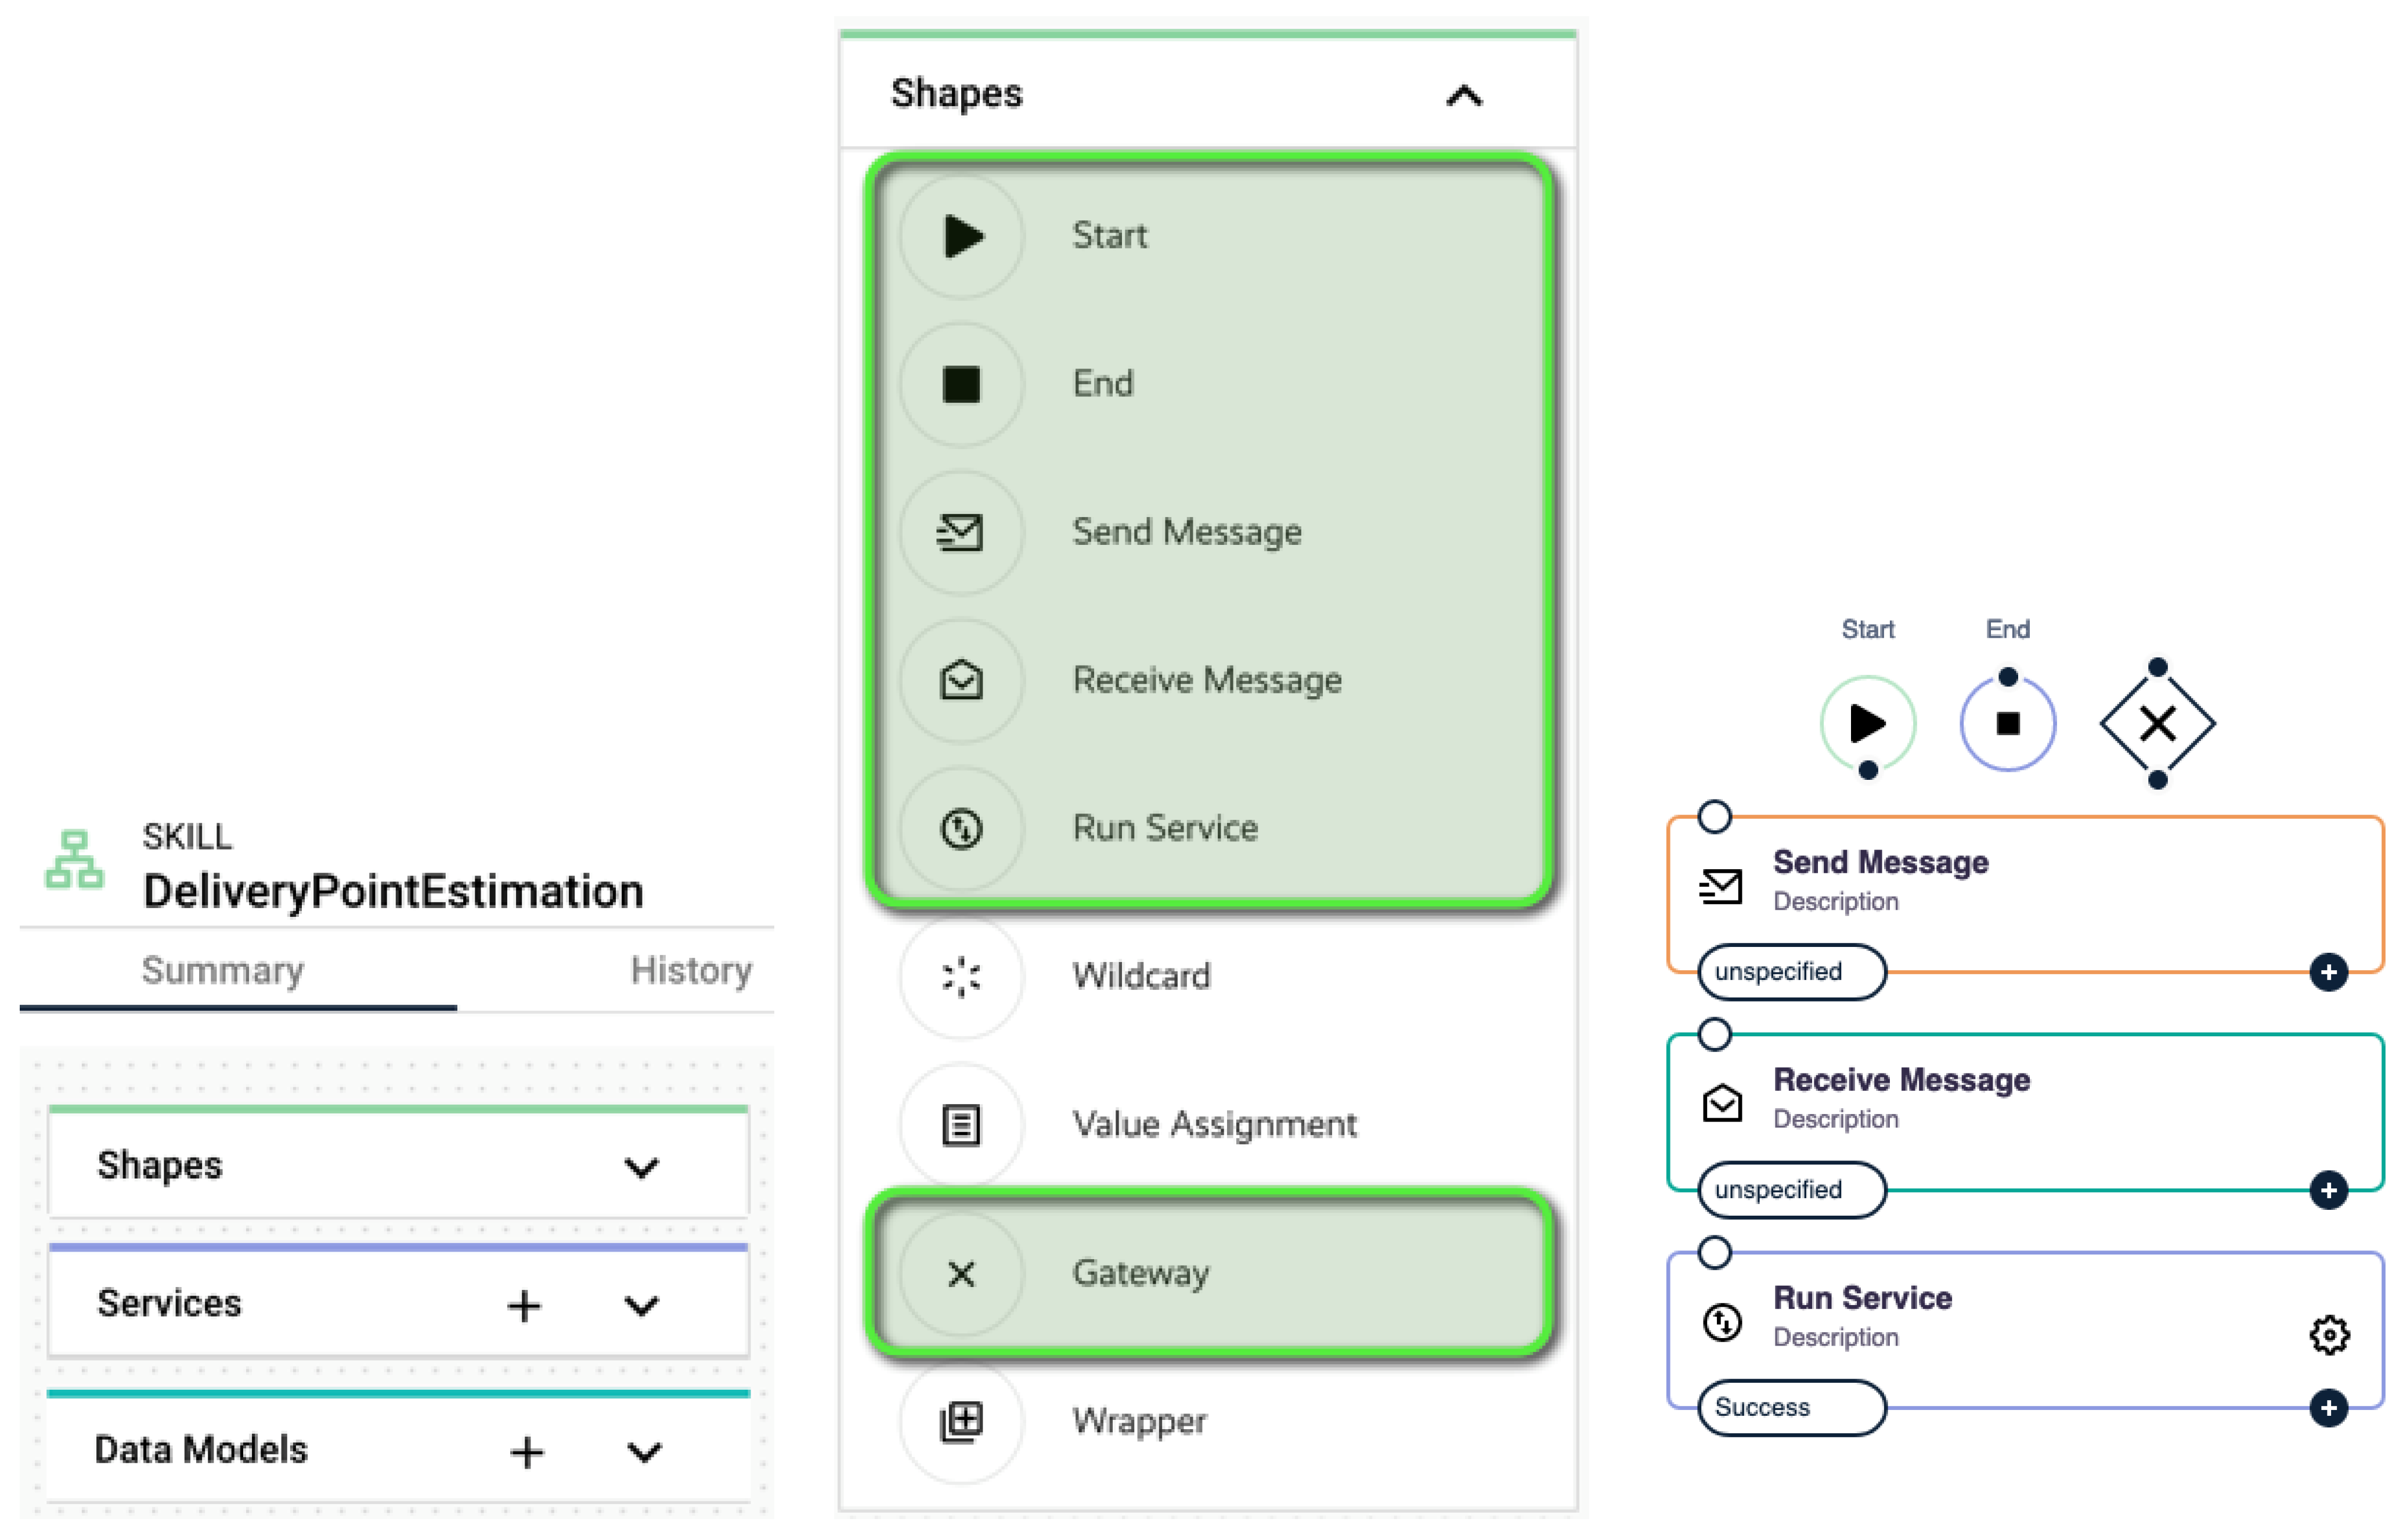This screenshot has height=1540, width=2403.
Task: Select the Value Assignment shape icon
Action: coord(961,1124)
